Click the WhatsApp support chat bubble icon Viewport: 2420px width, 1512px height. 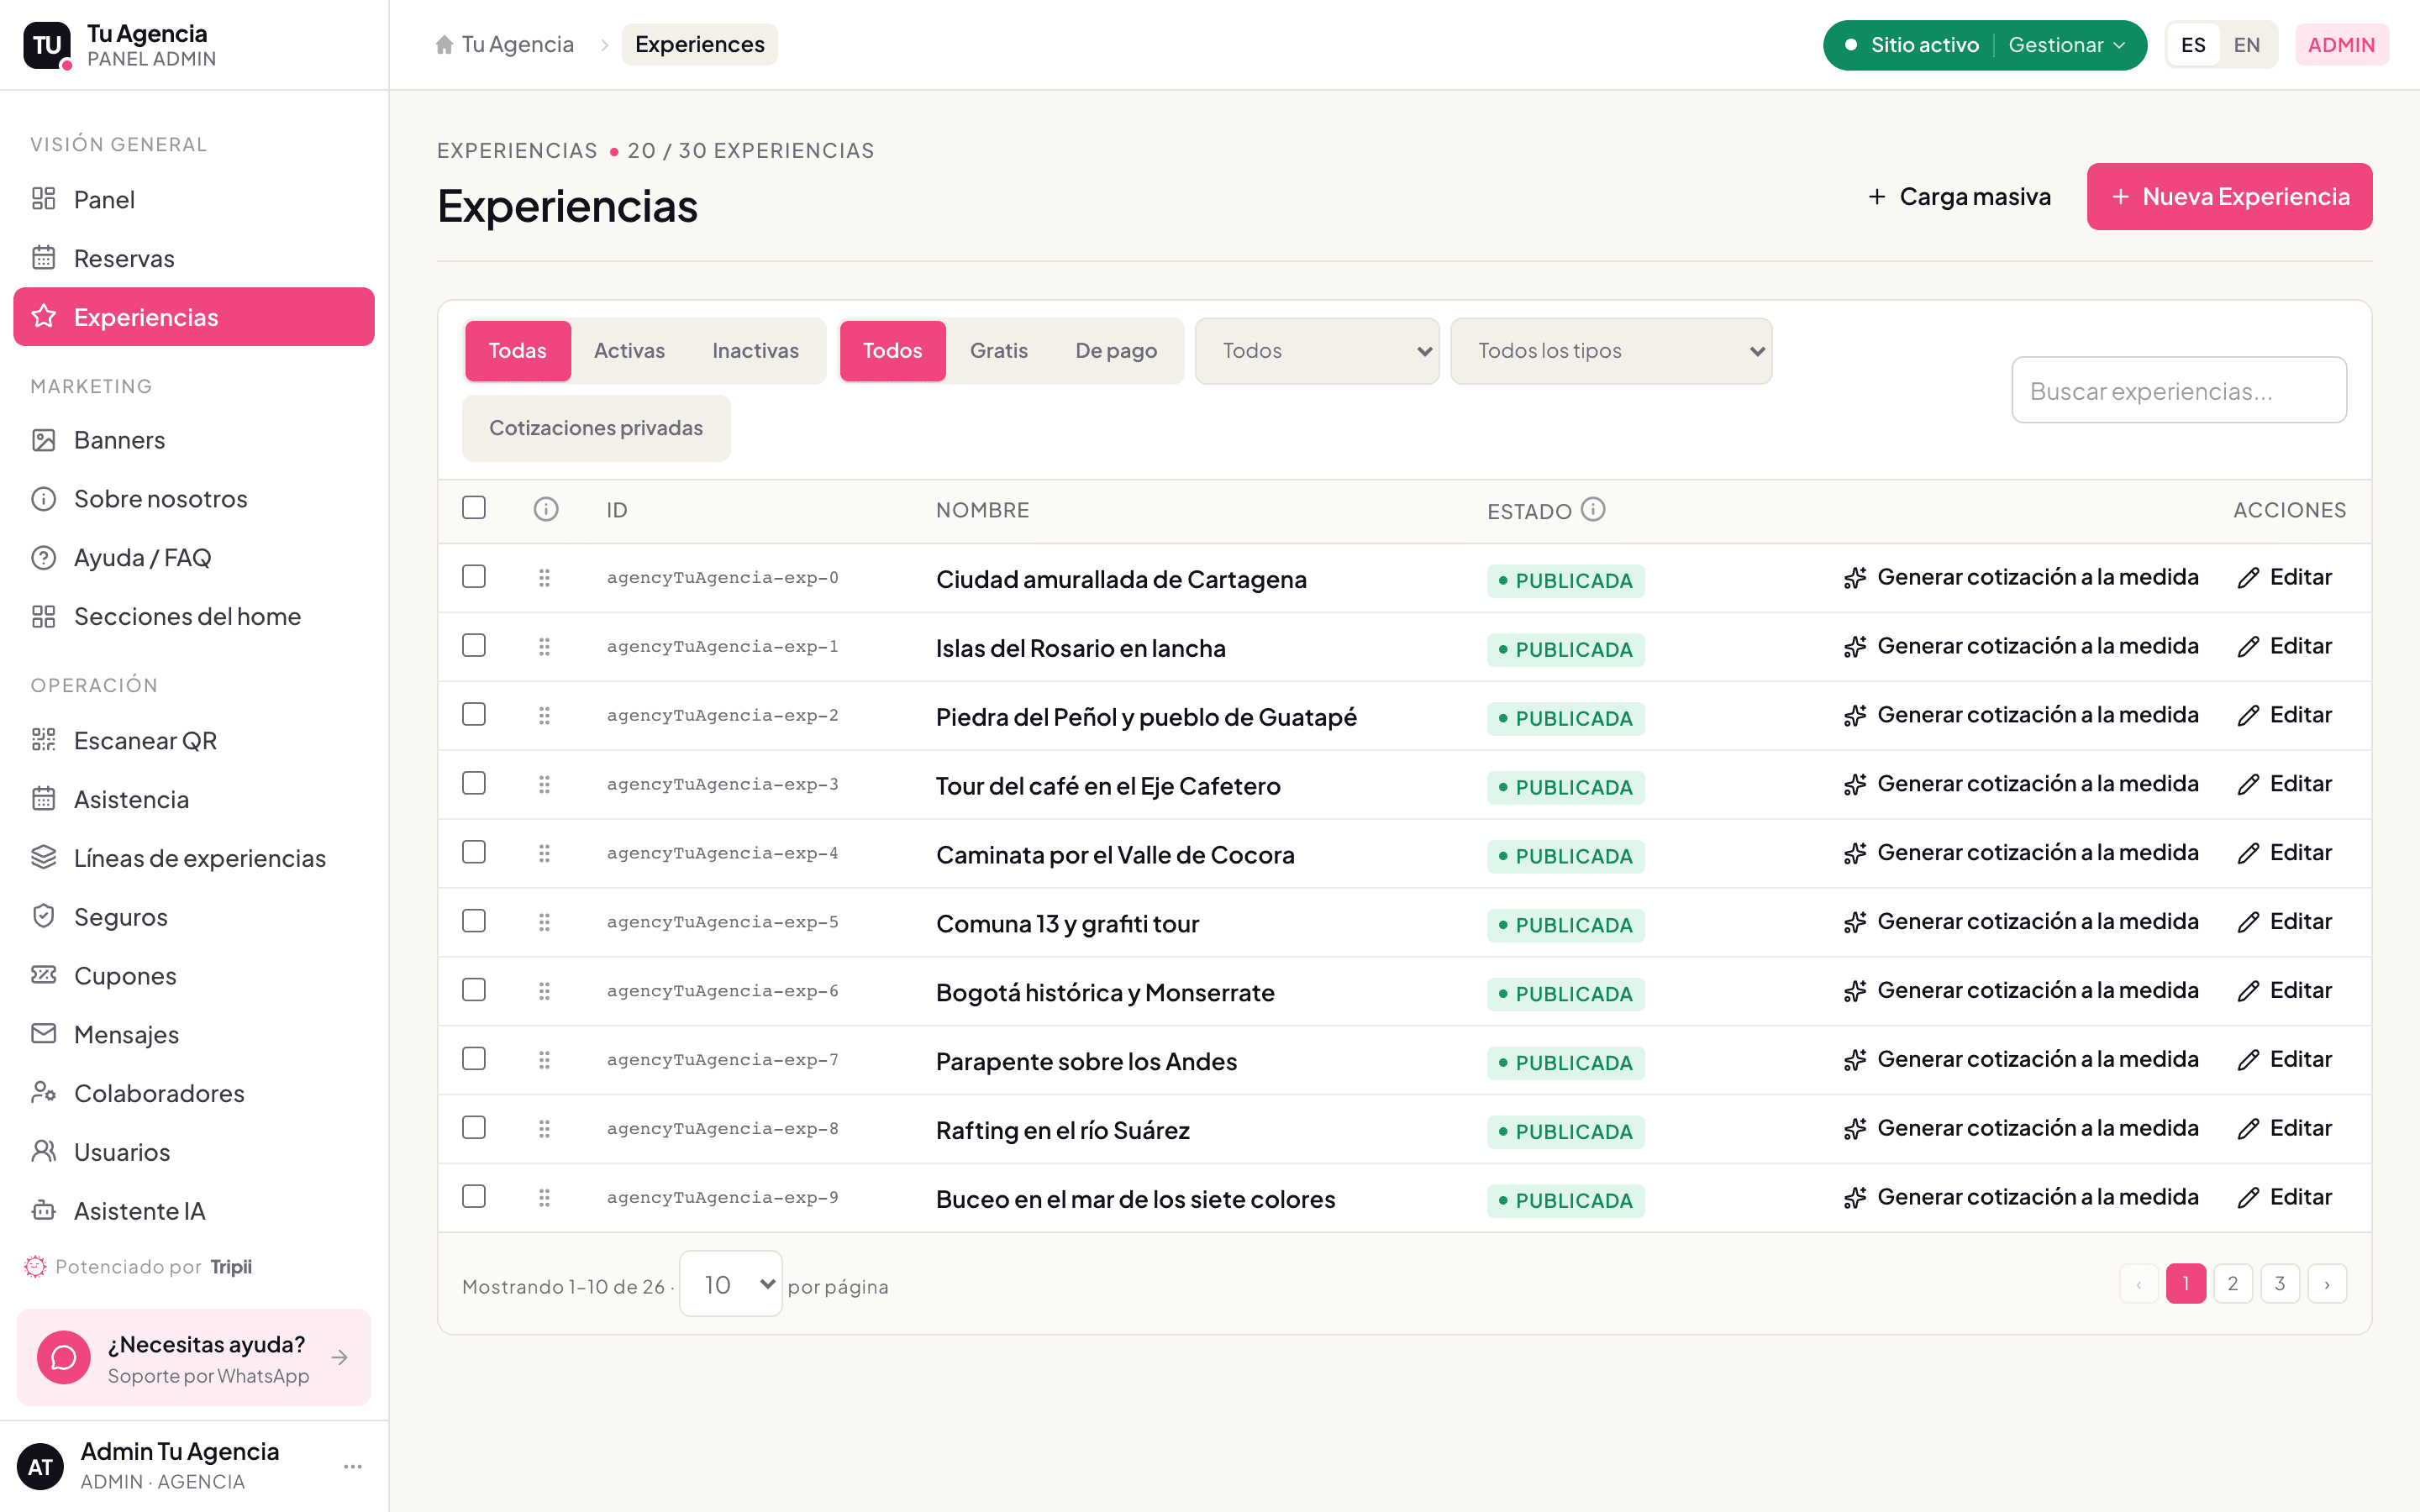click(x=64, y=1358)
